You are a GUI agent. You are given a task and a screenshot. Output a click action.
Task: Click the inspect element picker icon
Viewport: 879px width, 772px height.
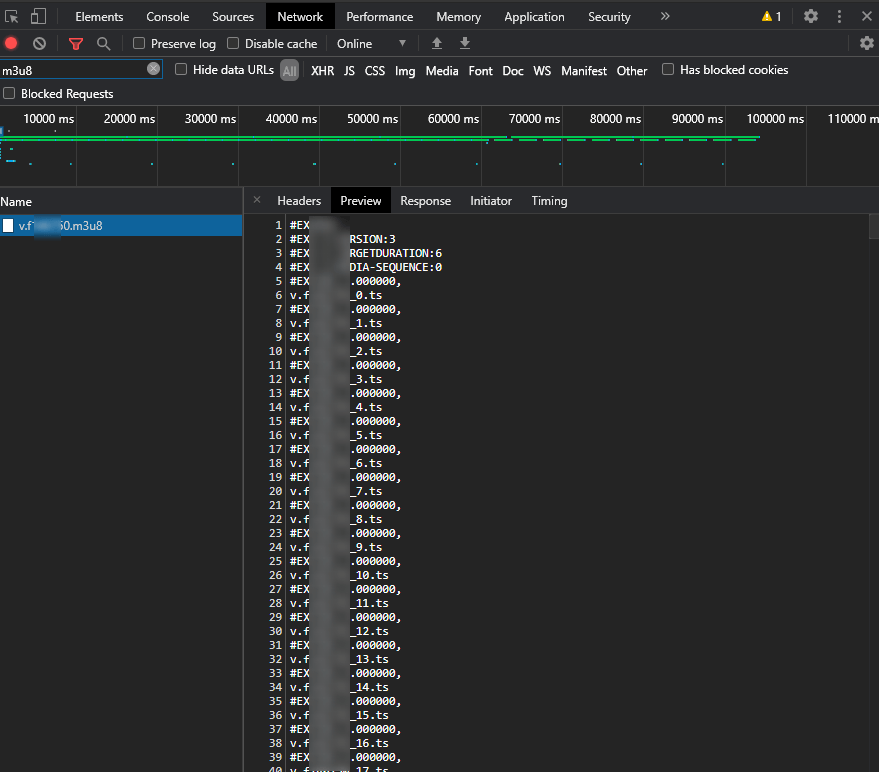click(x=12, y=16)
